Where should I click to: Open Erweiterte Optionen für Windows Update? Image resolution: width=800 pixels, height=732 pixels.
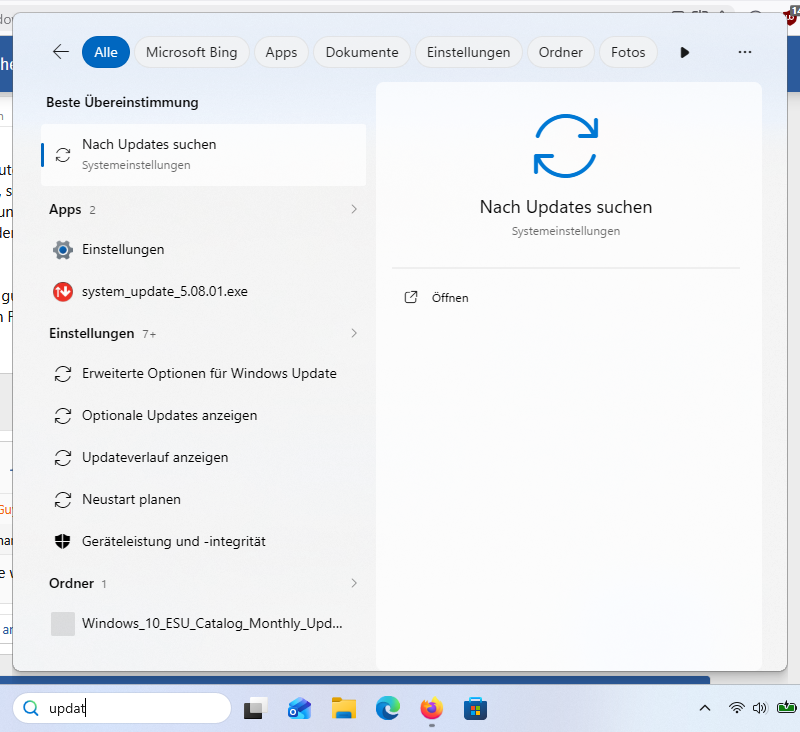pos(204,373)
